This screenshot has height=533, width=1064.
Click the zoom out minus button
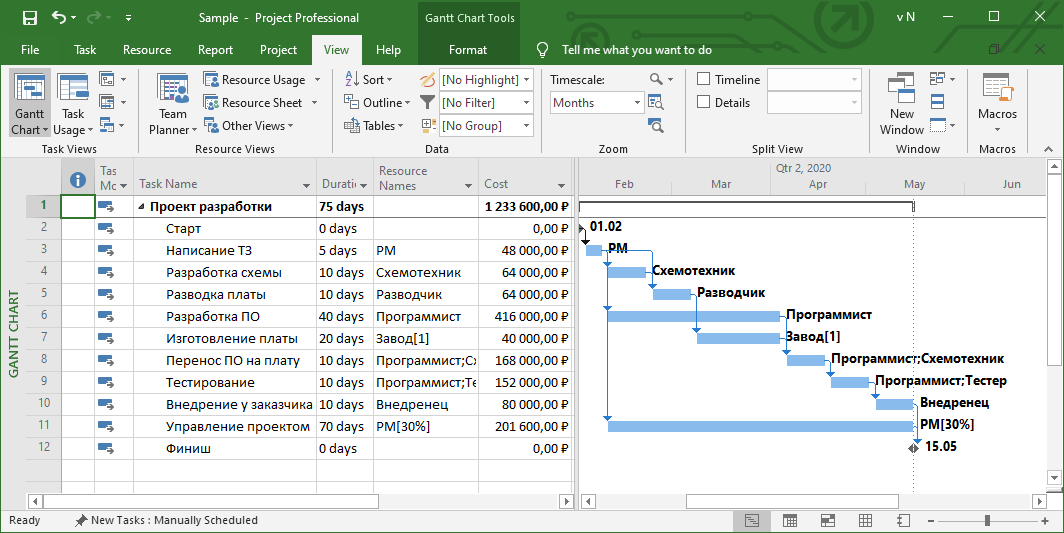931,521
